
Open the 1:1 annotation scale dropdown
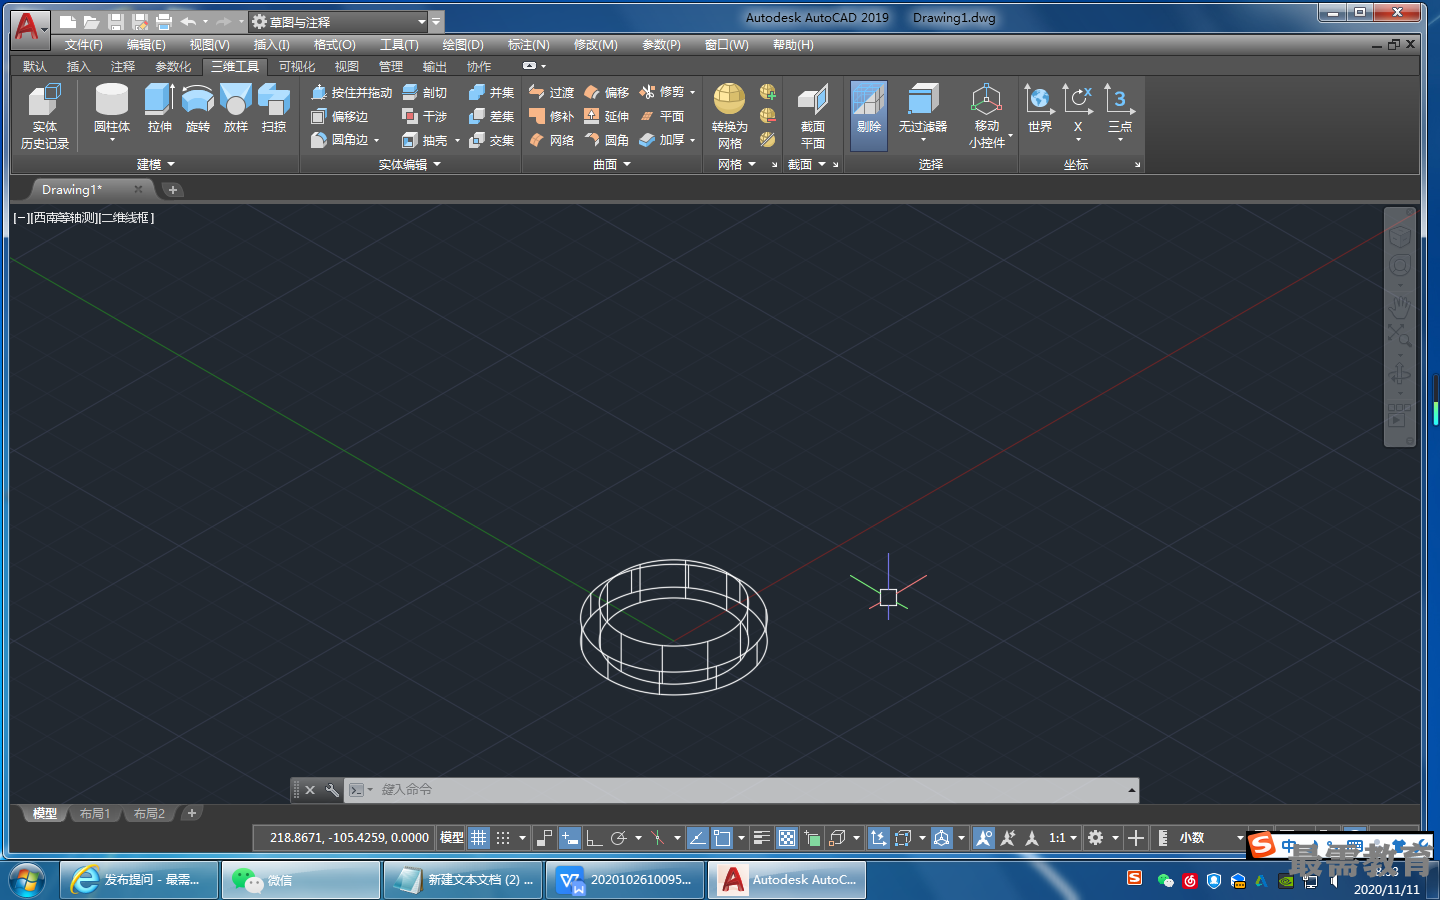pos(1063,838)
